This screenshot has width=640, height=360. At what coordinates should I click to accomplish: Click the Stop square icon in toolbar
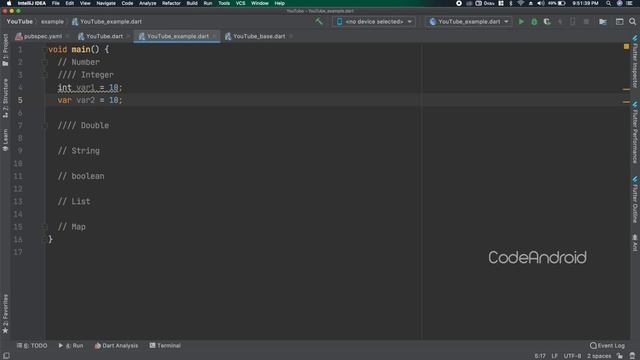coord(586,21)
